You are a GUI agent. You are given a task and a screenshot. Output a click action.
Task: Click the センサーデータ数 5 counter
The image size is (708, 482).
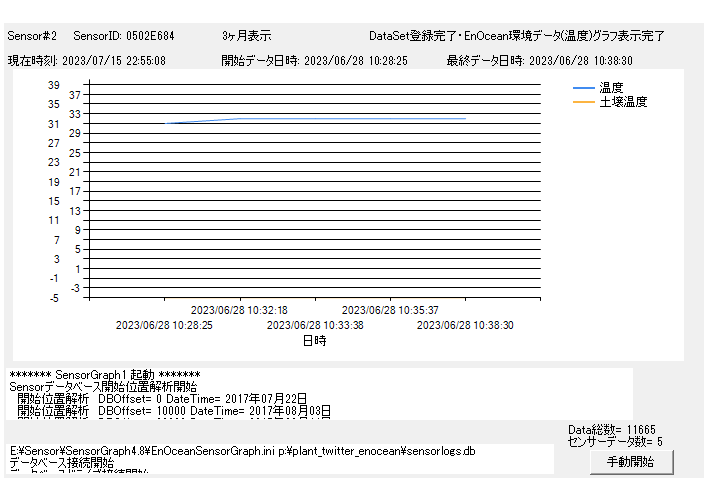tap(614, 441)
